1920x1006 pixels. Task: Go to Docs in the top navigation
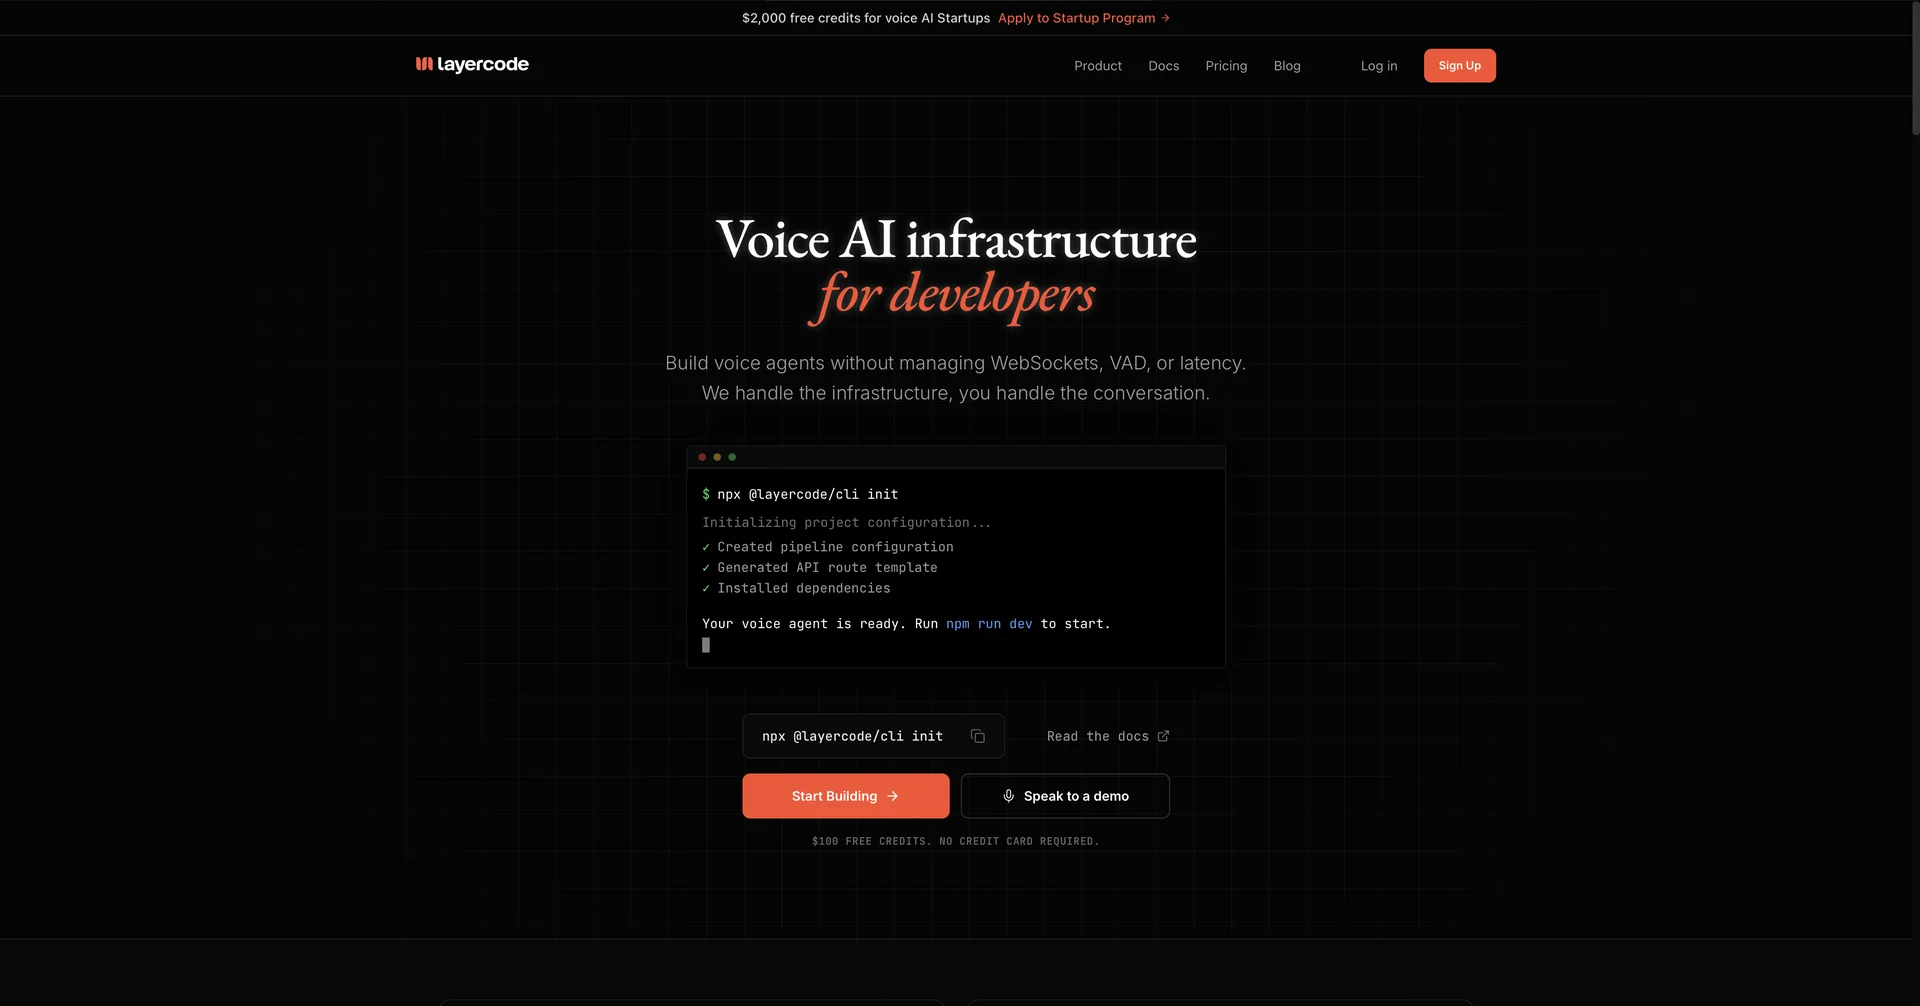tap(1163, 66)
